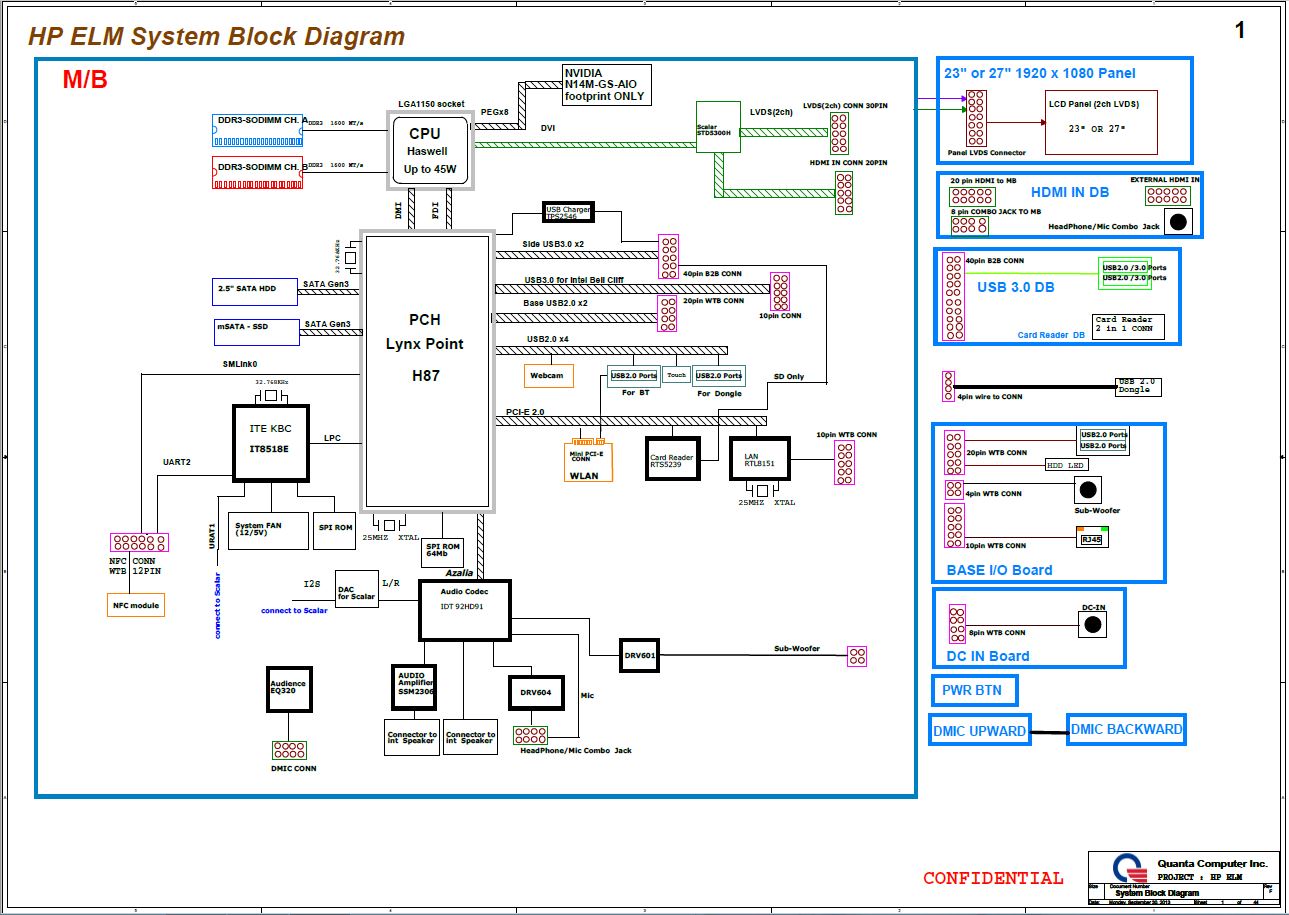
Task: Click the Quanta Computer logo in title block
Action: (x=1128, y=867)
